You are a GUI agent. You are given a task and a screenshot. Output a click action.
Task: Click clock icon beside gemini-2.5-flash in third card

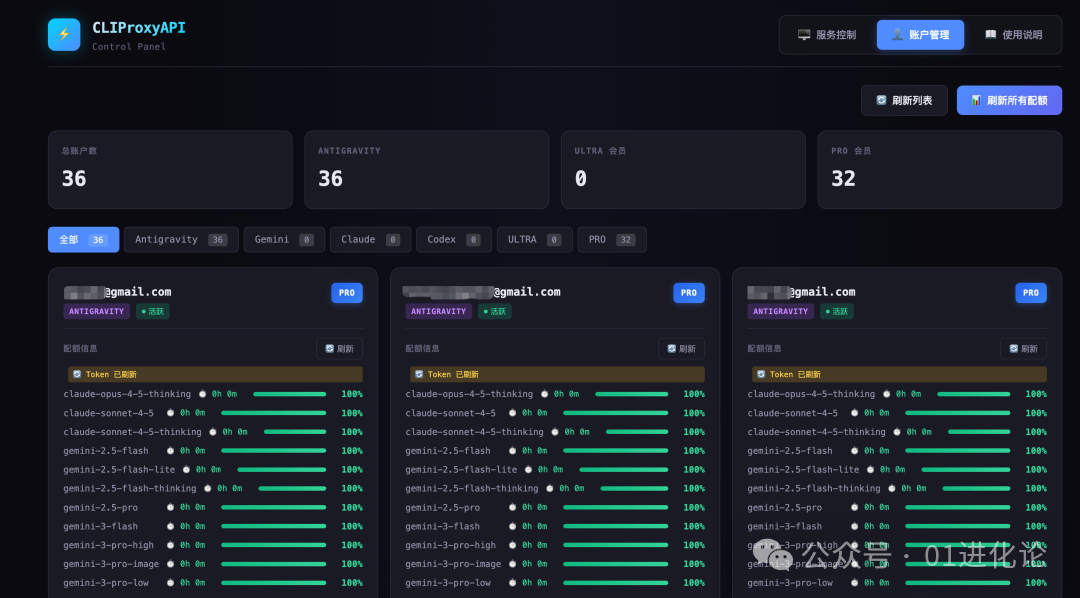point(855,451)
